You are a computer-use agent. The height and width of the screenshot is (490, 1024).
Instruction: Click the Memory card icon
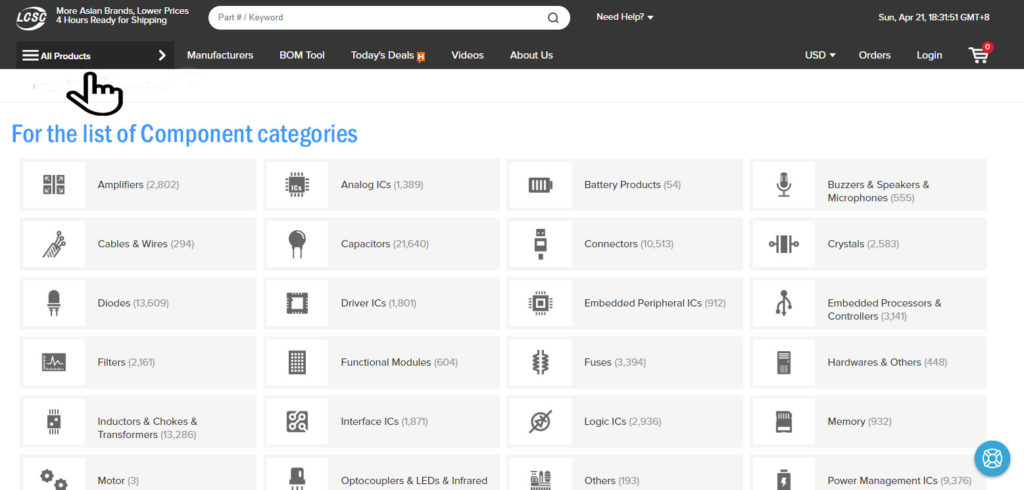click(784, 421)
